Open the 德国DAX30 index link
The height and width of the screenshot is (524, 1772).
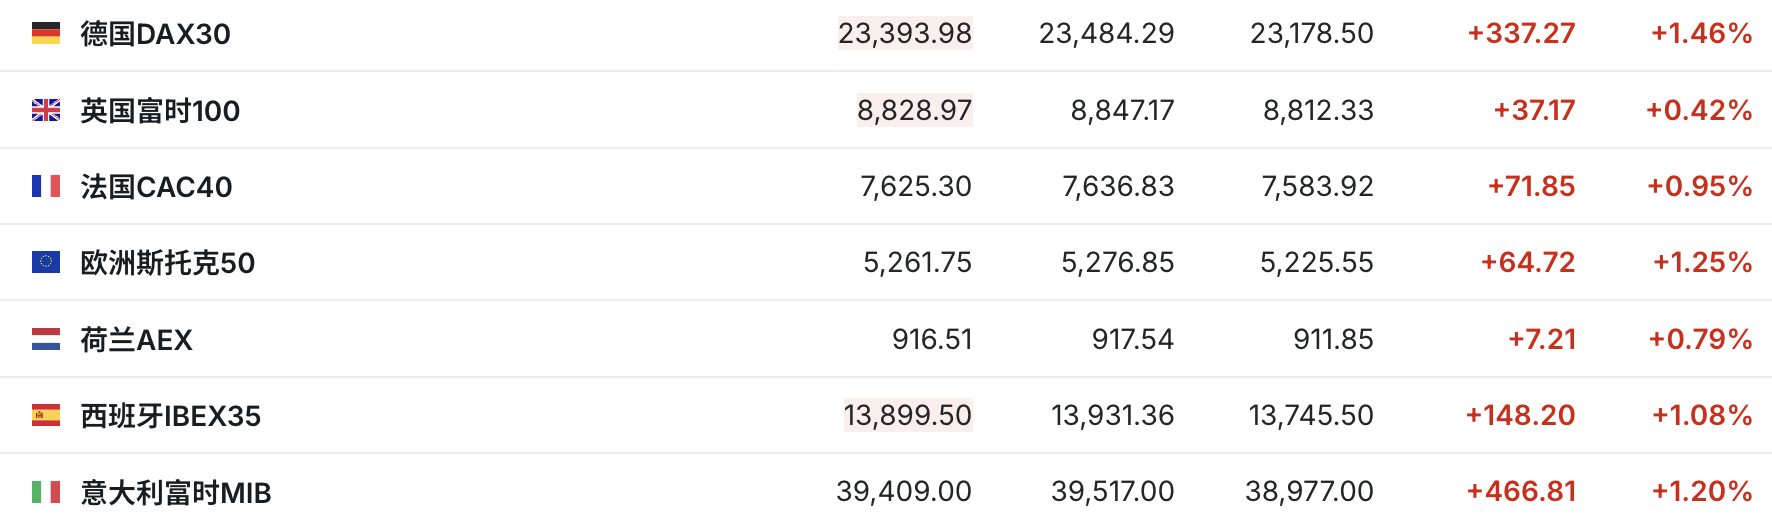pos(155,34)
